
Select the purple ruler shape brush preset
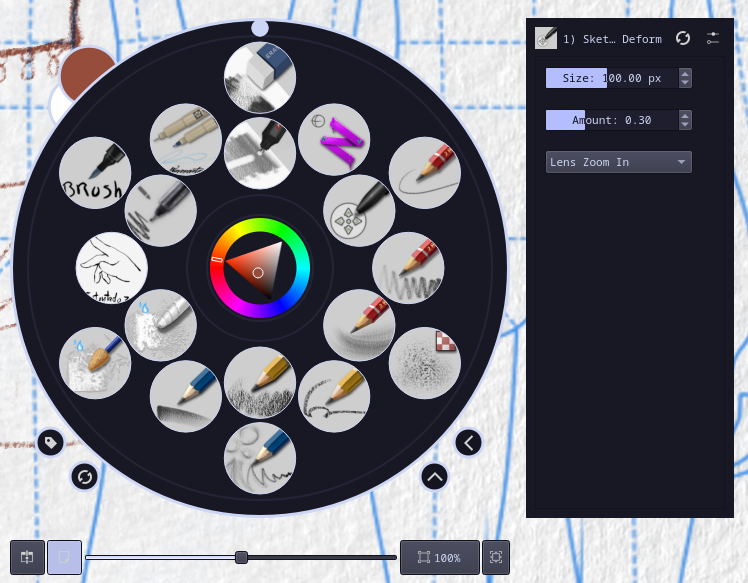(334, 139)
